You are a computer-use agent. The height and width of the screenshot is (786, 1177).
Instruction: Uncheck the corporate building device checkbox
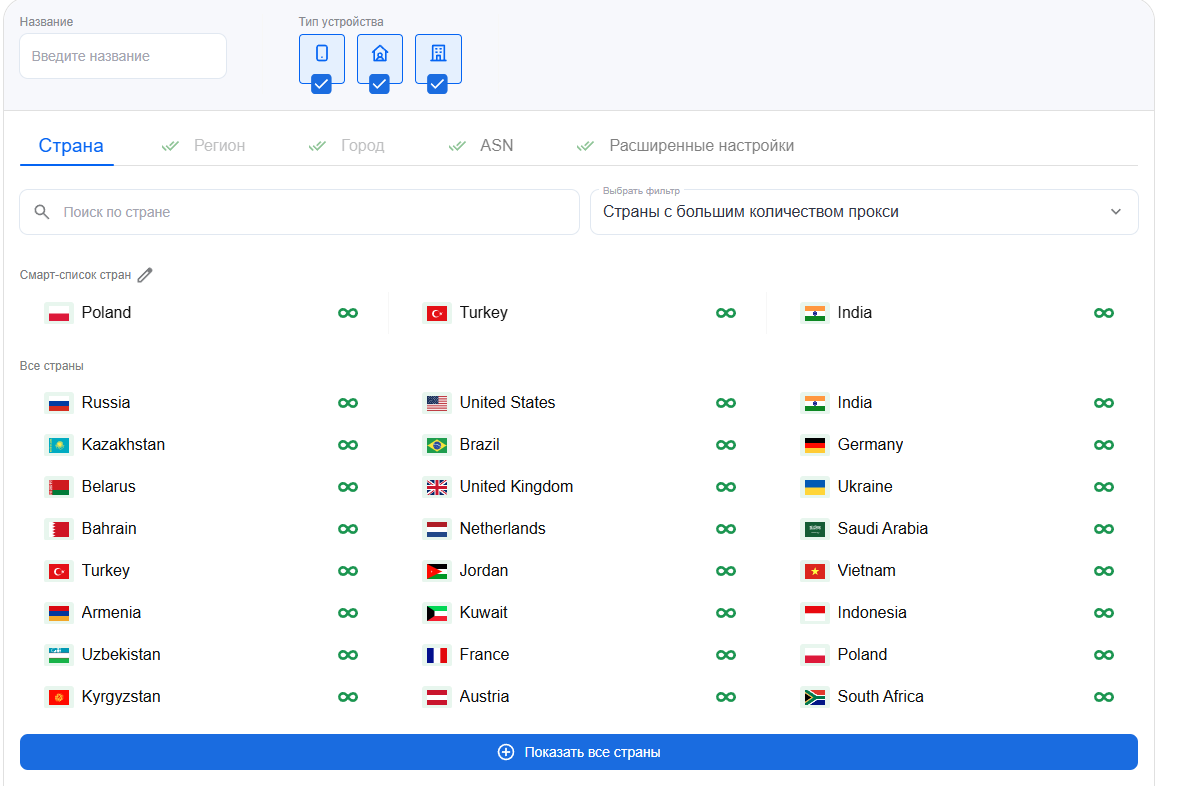(x=438, y=84)
